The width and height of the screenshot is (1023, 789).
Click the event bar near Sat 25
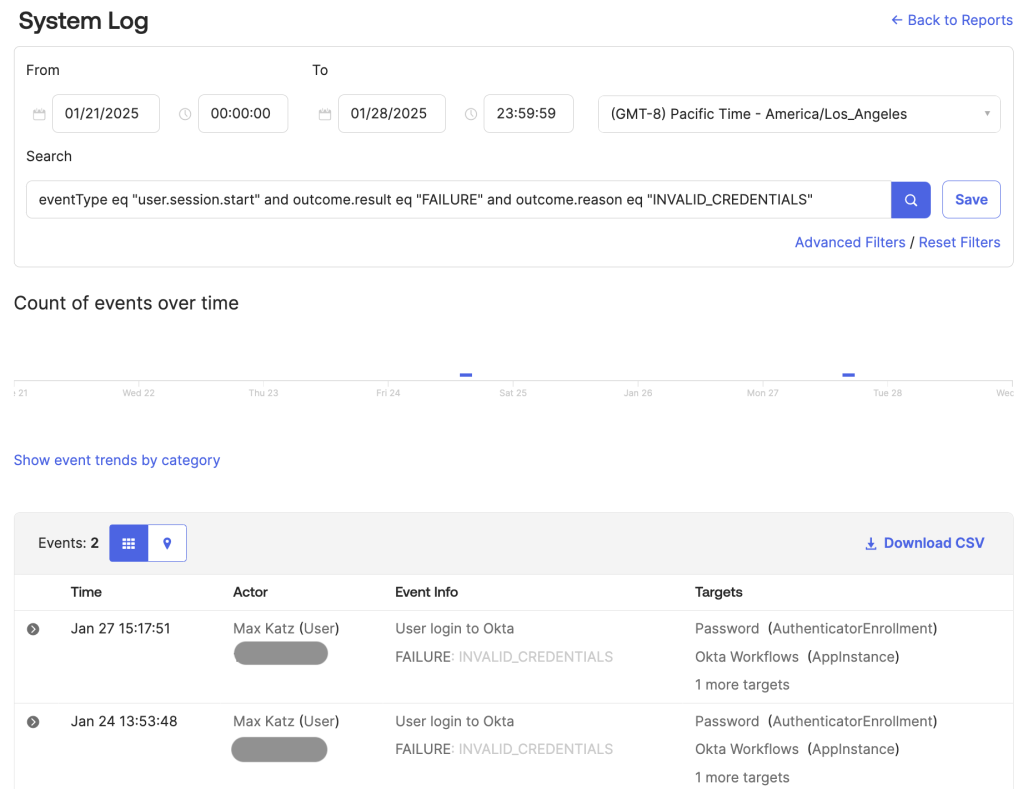coord(466,375)
